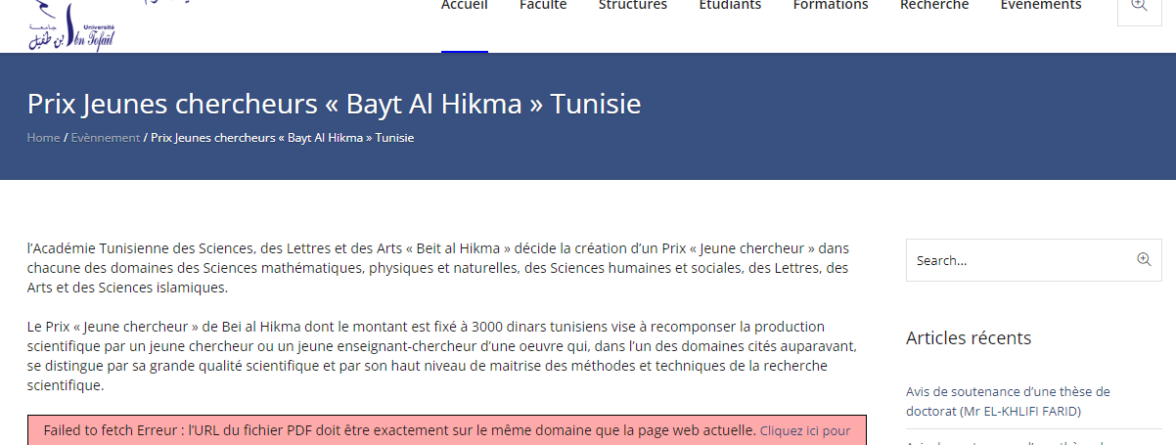Click the page title Prix Jeunes chercheurs heading
This screenshot has height=445, width=1176.
(334, 104)
